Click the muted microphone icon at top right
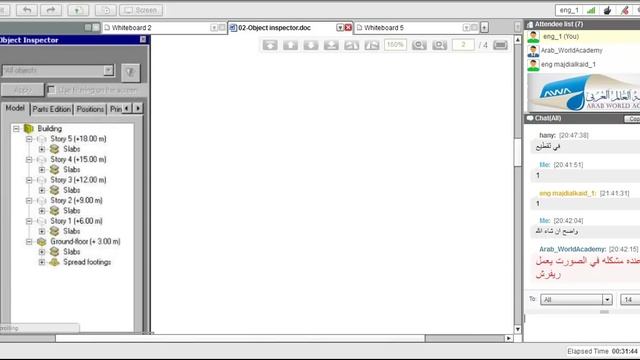 [625, 10]
